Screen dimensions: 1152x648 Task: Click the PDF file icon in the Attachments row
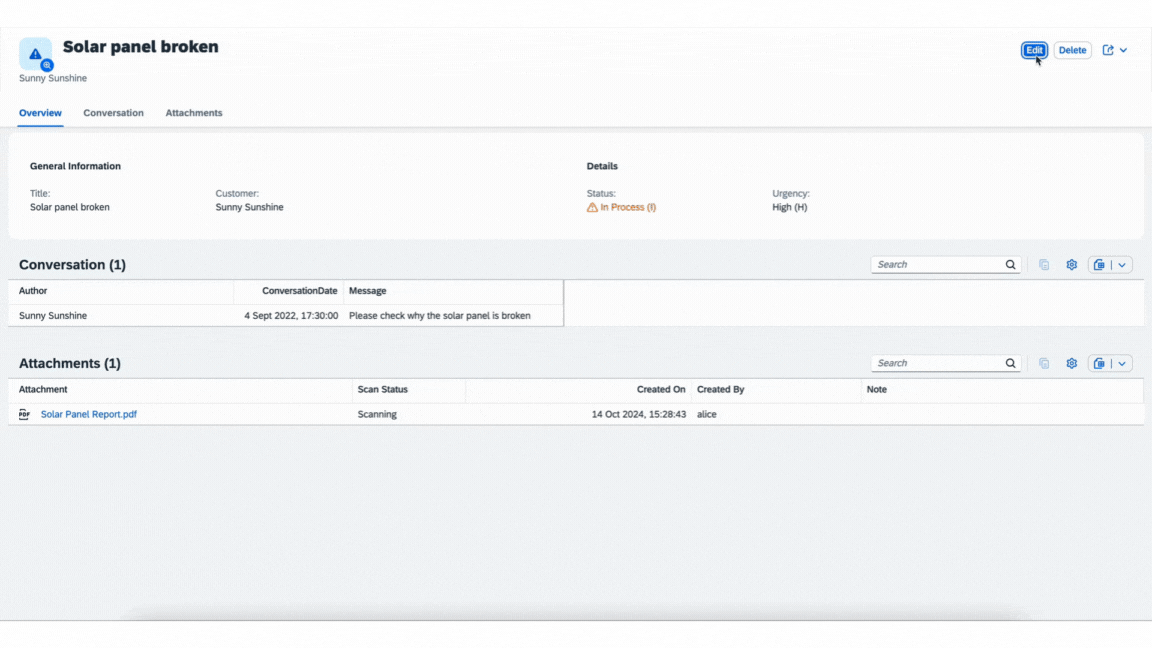tap(24, 414)
